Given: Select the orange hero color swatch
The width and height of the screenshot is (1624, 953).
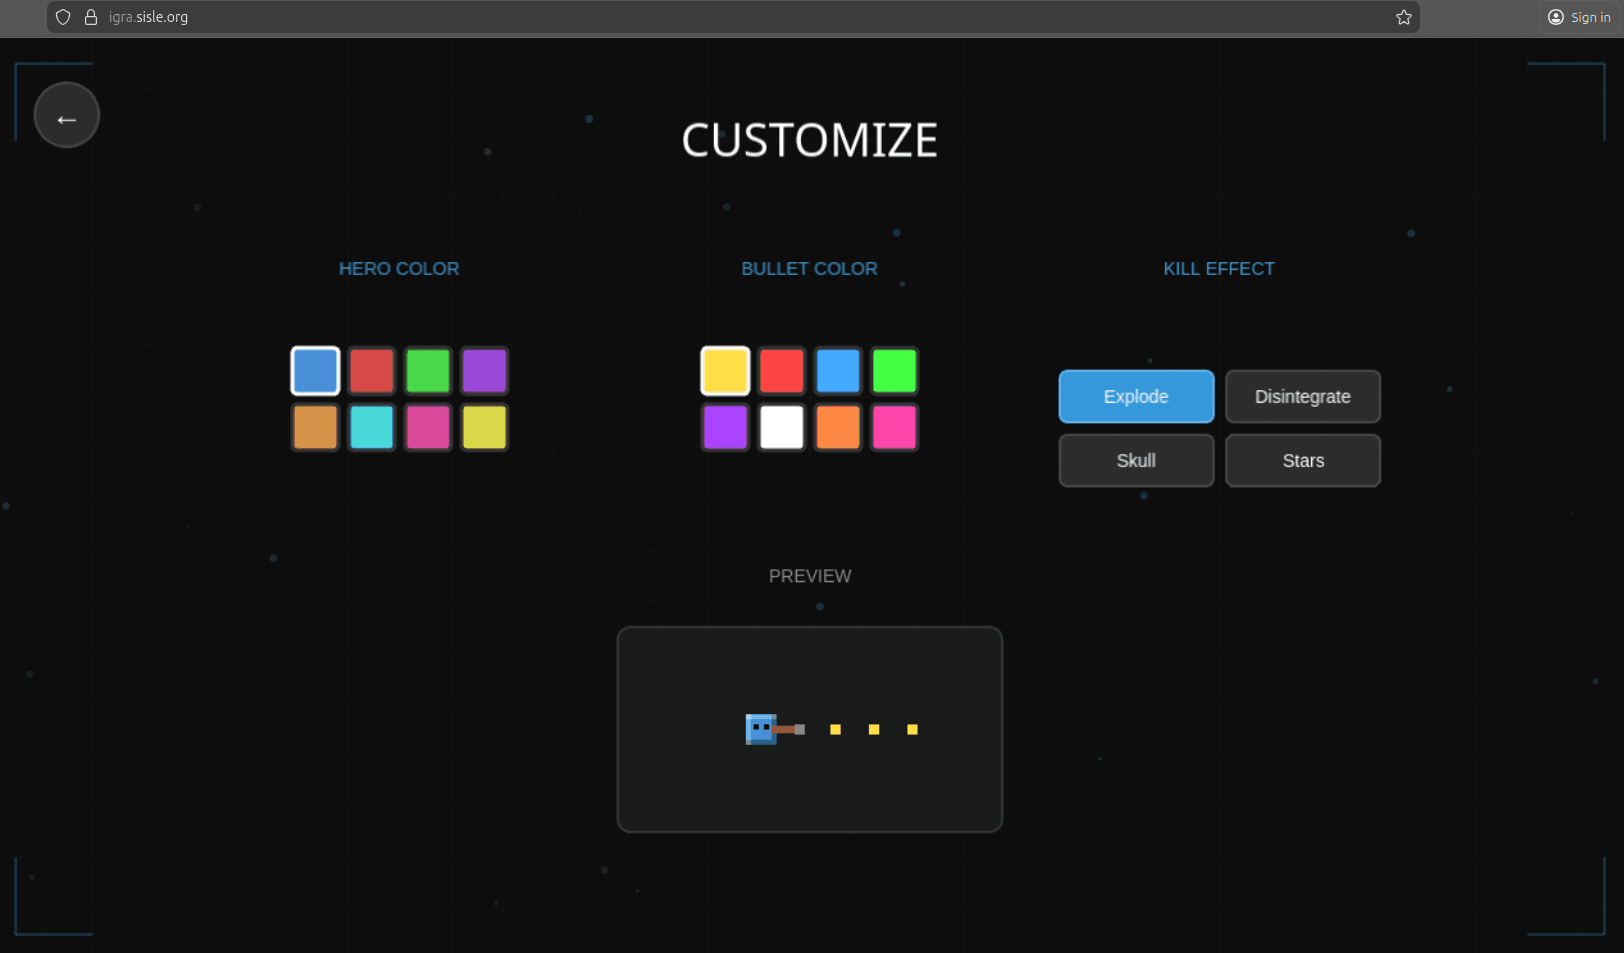Looking at the screenshot, I should pyautogui.click(x=315, y=427).
